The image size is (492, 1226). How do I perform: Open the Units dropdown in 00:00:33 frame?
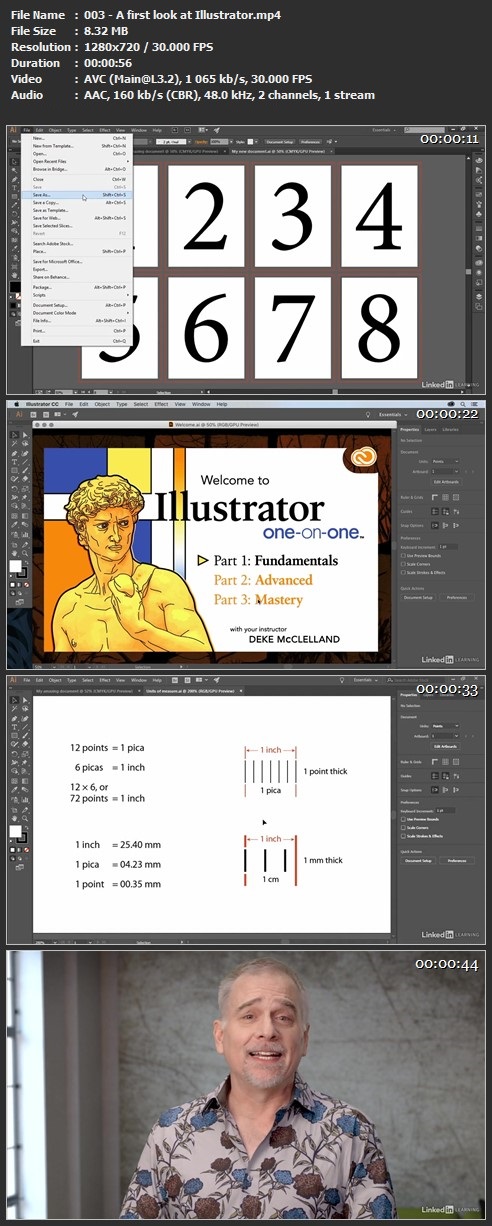[446, 726]
